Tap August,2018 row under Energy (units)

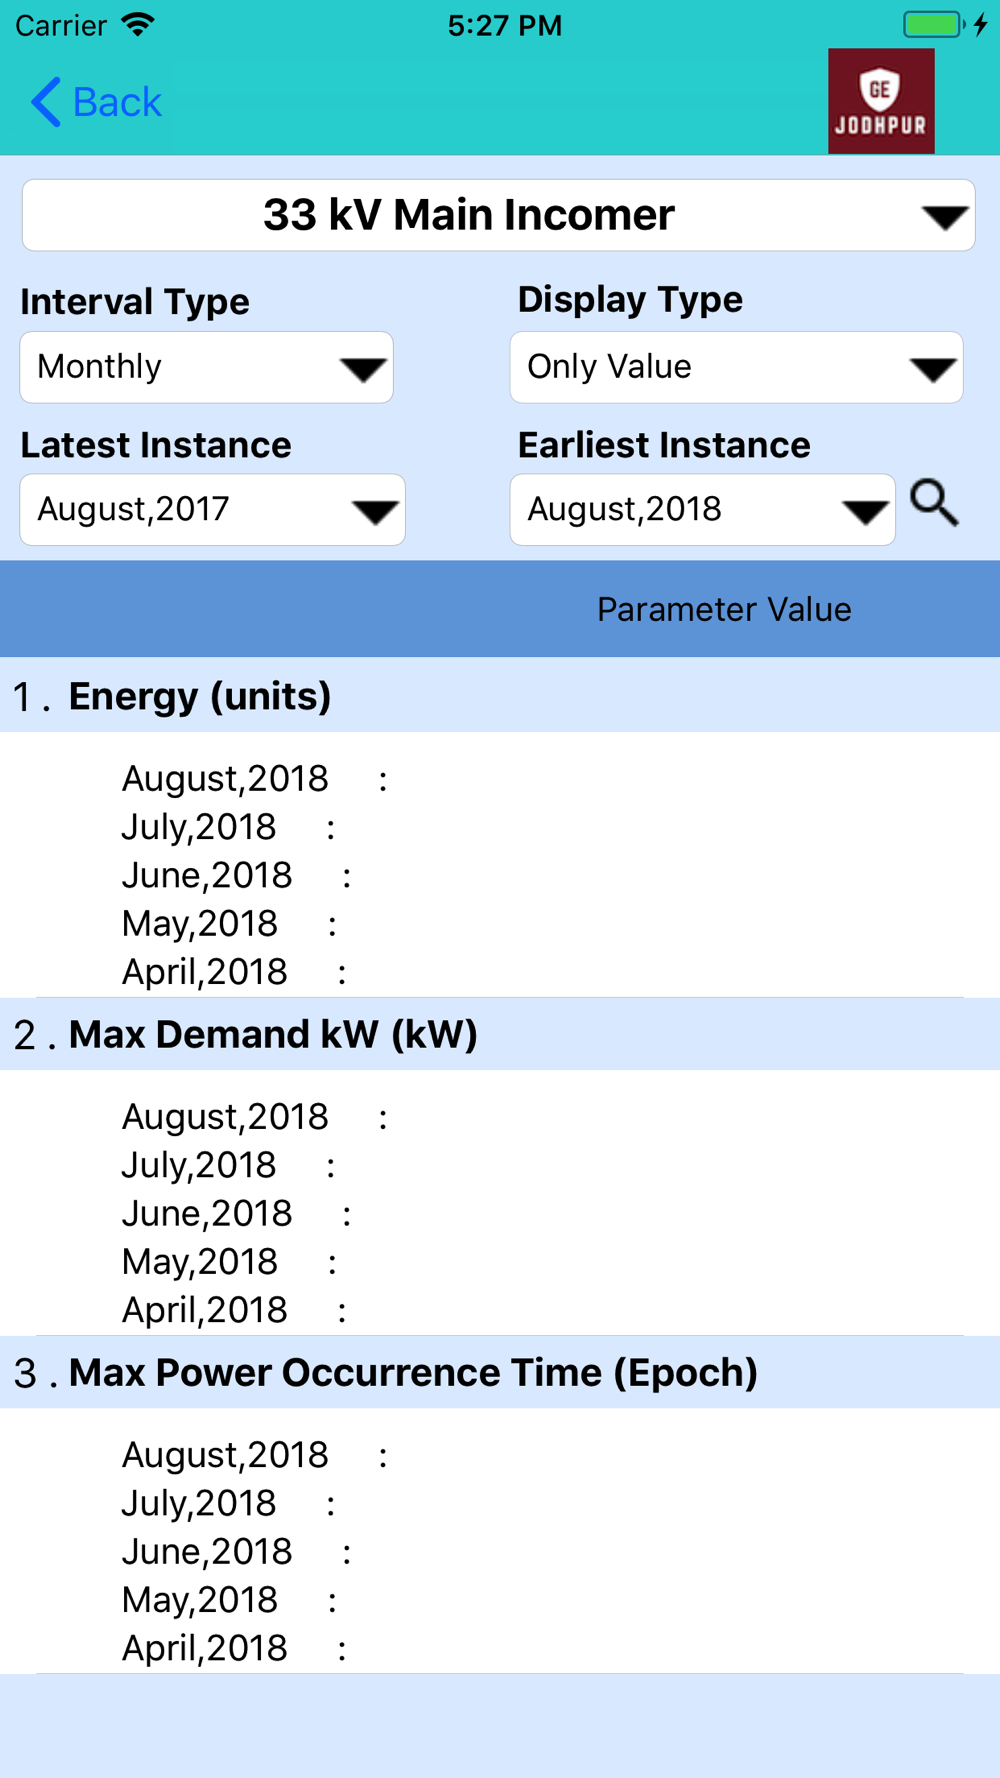point(255,779)
